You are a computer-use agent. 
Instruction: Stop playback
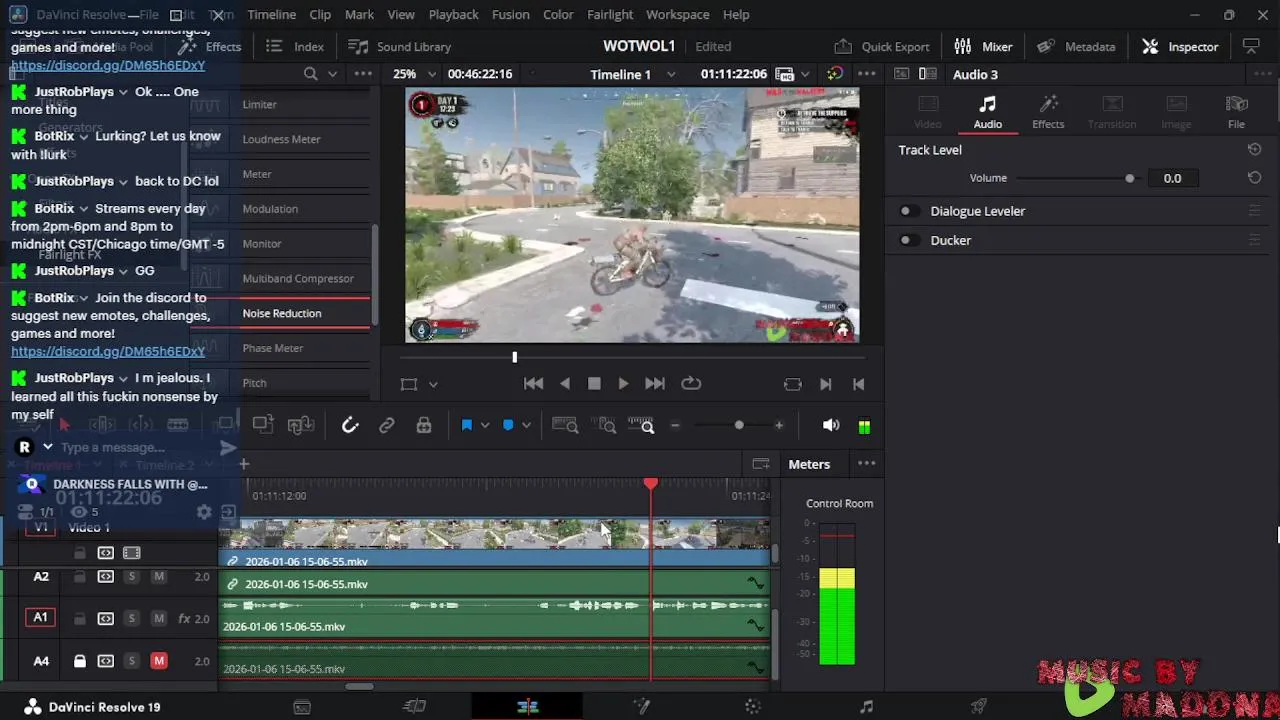594,383
